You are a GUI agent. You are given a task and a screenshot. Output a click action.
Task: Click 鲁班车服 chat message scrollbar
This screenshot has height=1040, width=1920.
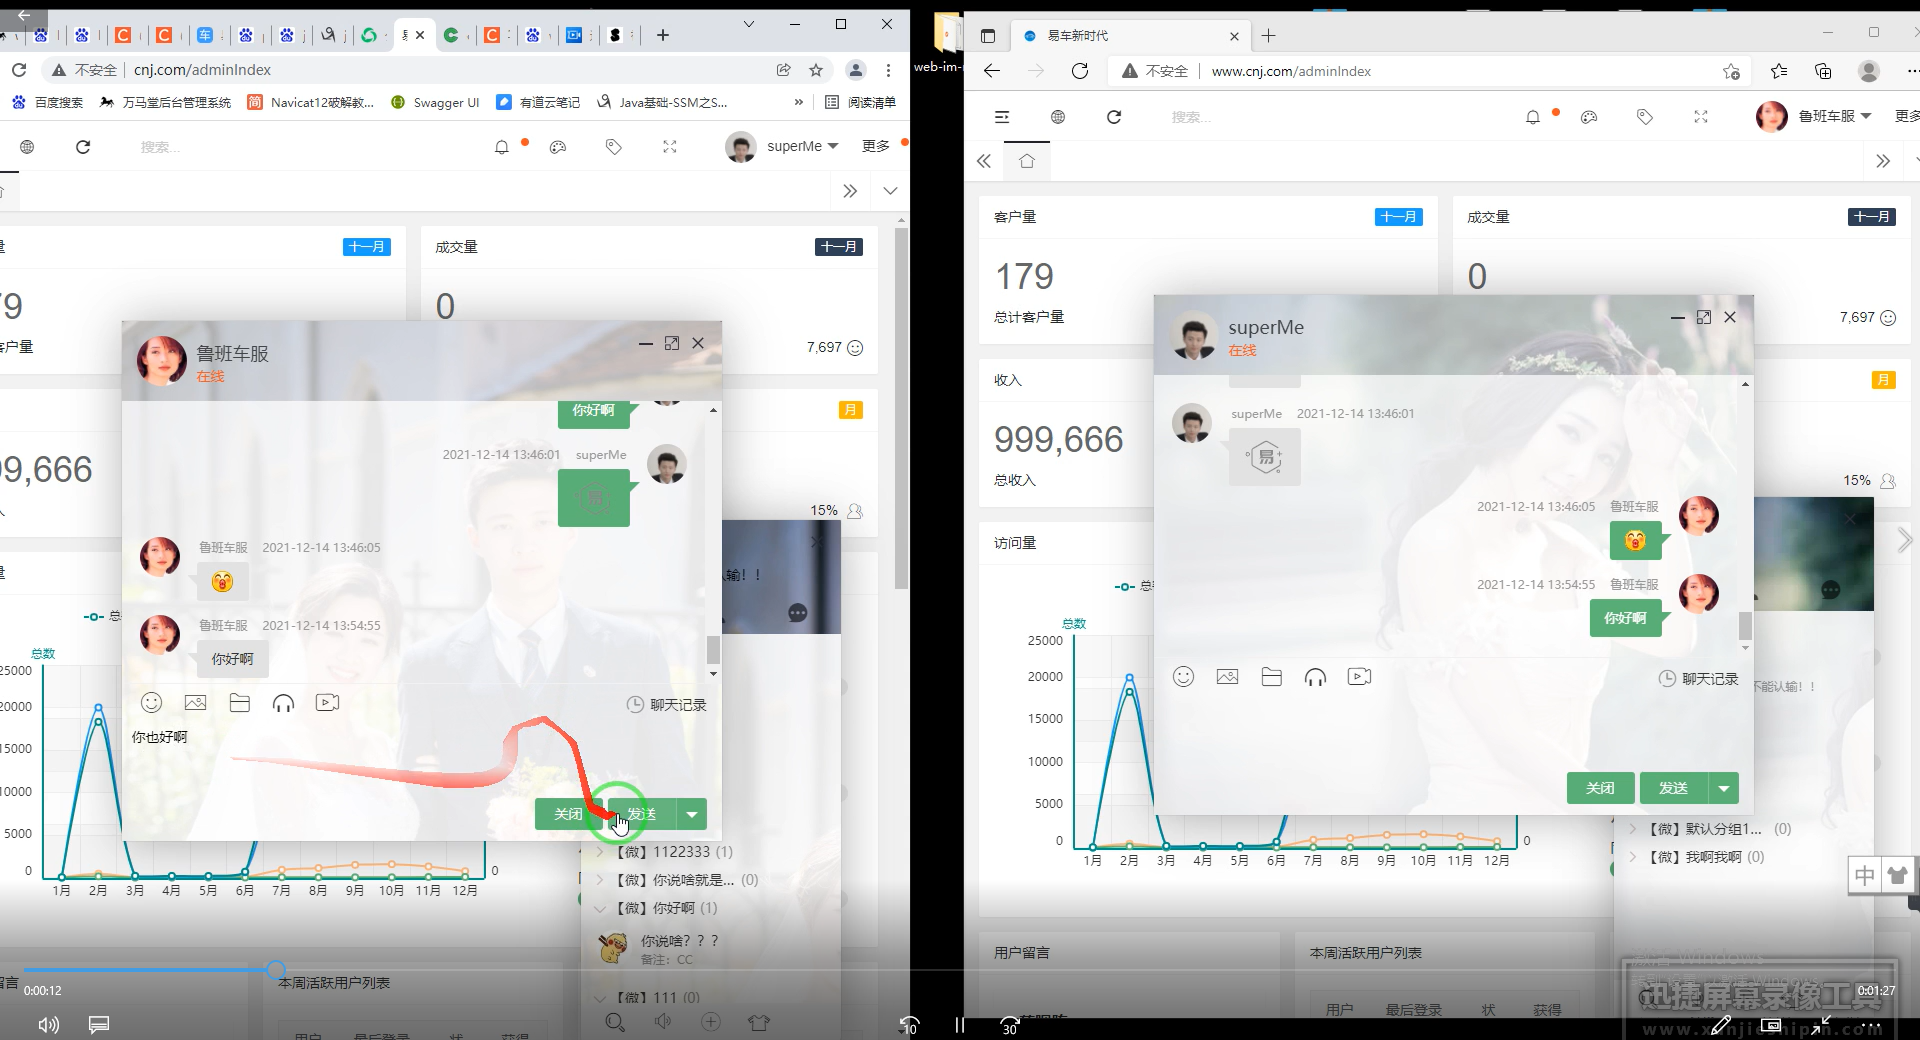pyautogui.click(x=713, y=649)
